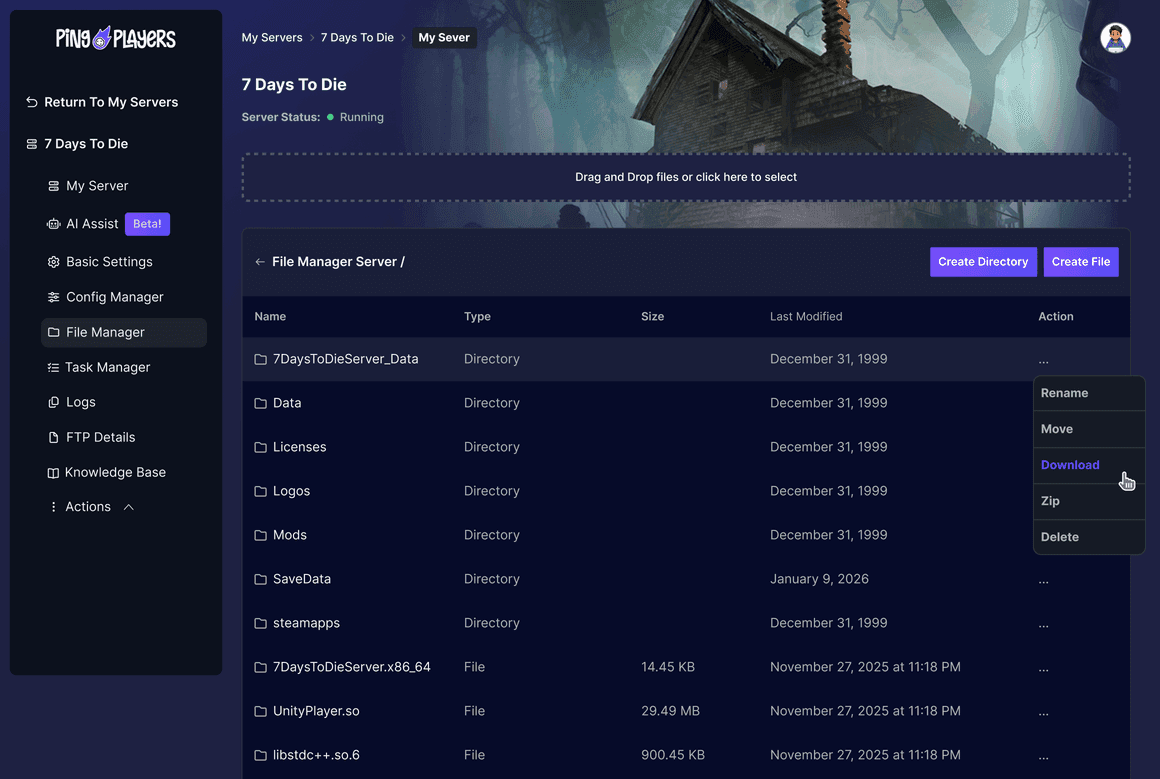This screenshot has height=779, width=1160.
Task: Open the 7DaysToDieServer_Data directory name
Action: click(x=345, y=359)
